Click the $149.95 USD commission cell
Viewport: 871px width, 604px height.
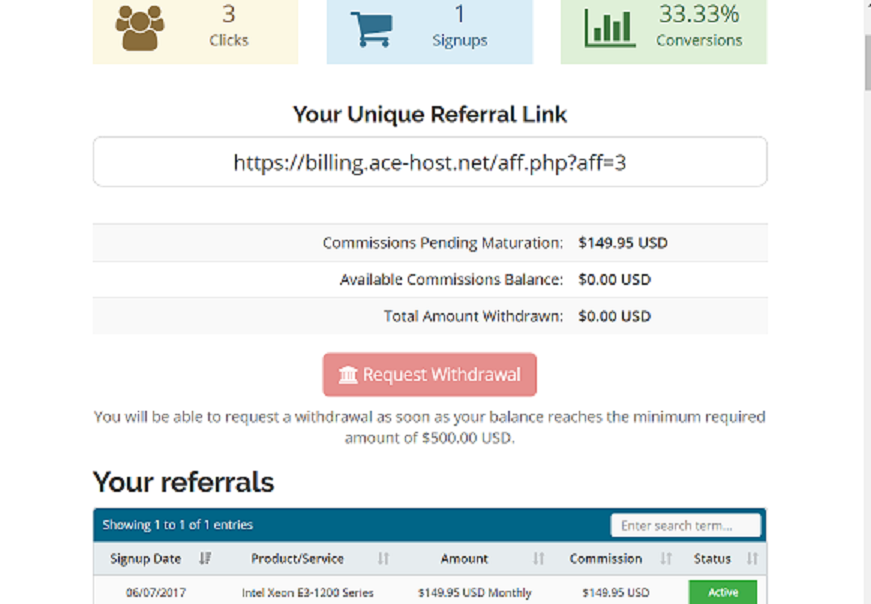point(615,593)
